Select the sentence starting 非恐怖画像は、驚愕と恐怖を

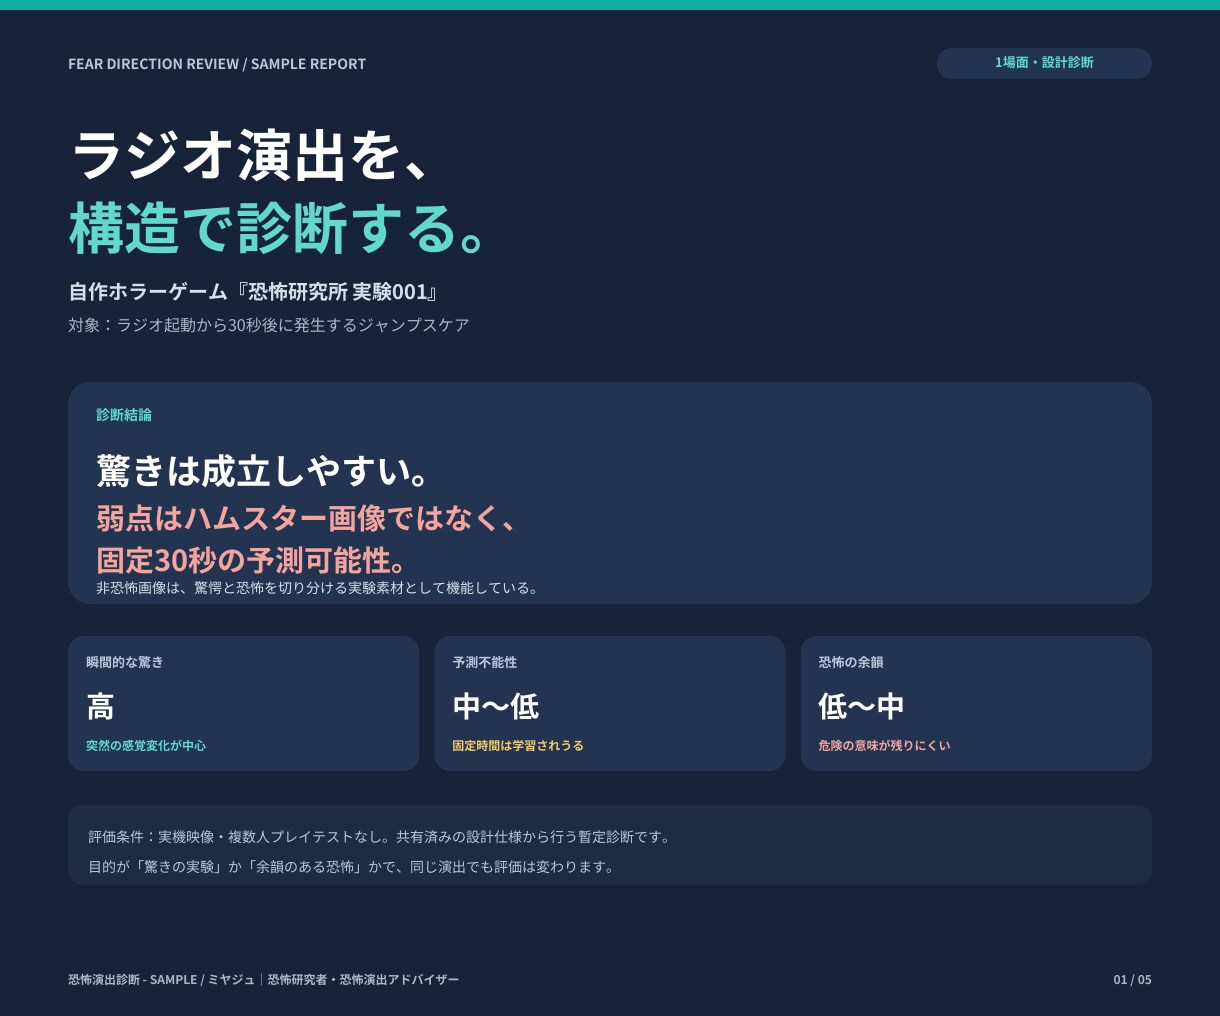click(319, 588)
